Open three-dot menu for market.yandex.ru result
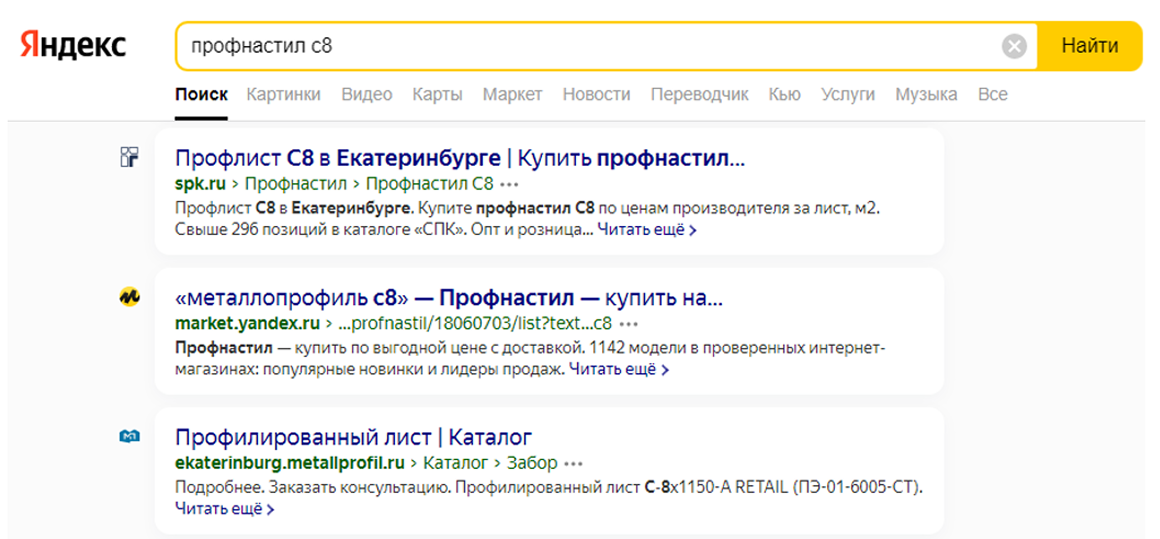The height and width of the screenshot is (539, 1160). point(628,324)
